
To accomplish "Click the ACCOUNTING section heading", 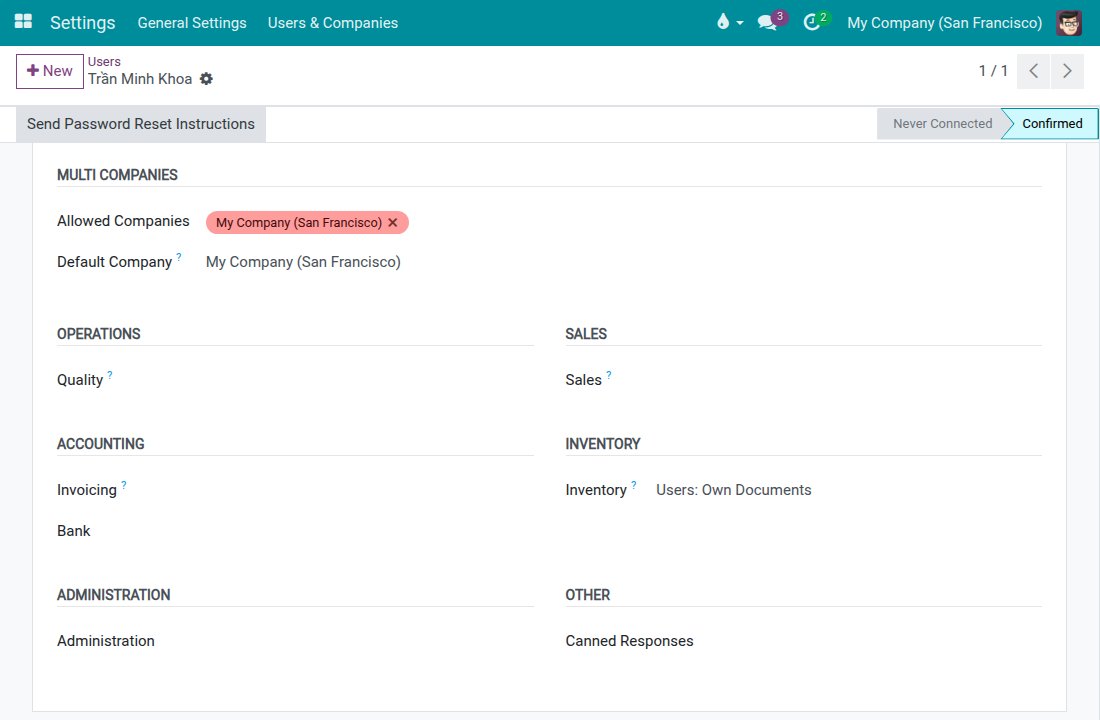I will [x=101, y=444].
